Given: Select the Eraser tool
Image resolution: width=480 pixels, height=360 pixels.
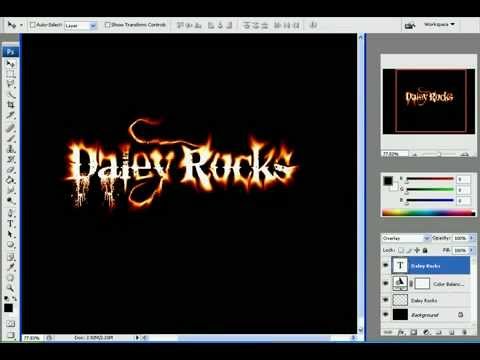Looking at the screenshot, I should coord(11,170).
